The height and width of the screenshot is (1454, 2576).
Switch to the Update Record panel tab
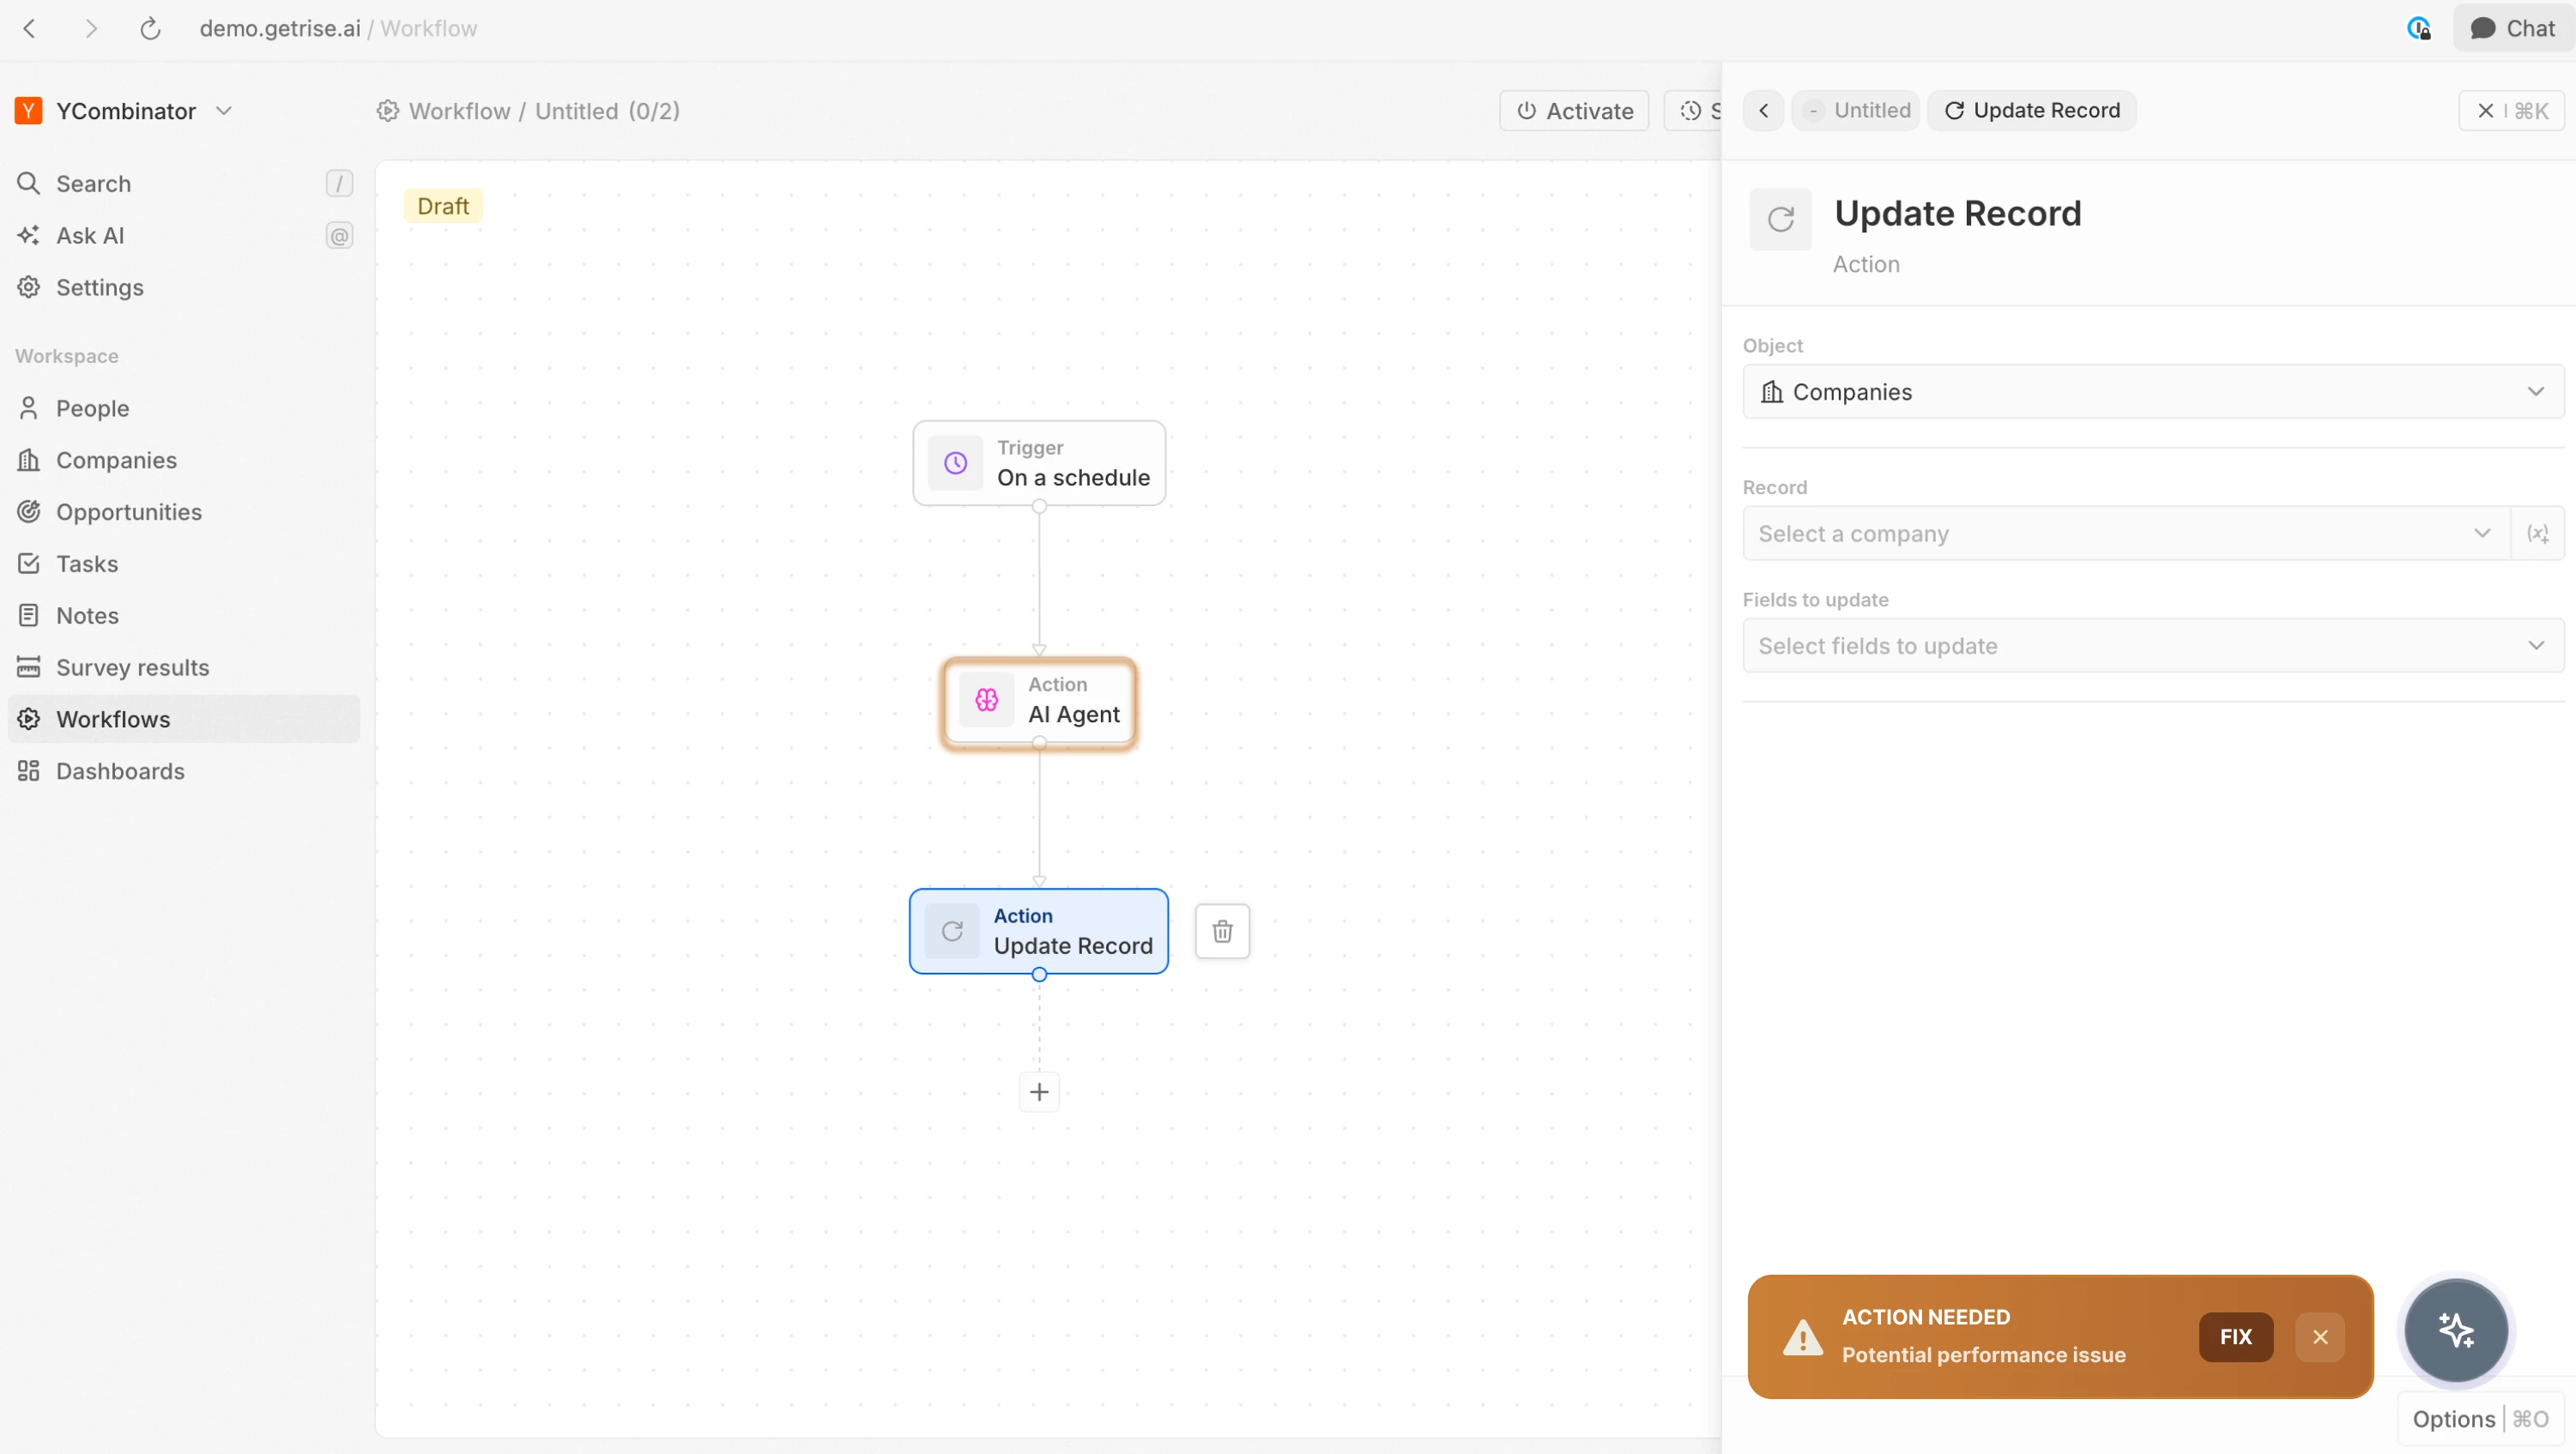pos(2032,111)
